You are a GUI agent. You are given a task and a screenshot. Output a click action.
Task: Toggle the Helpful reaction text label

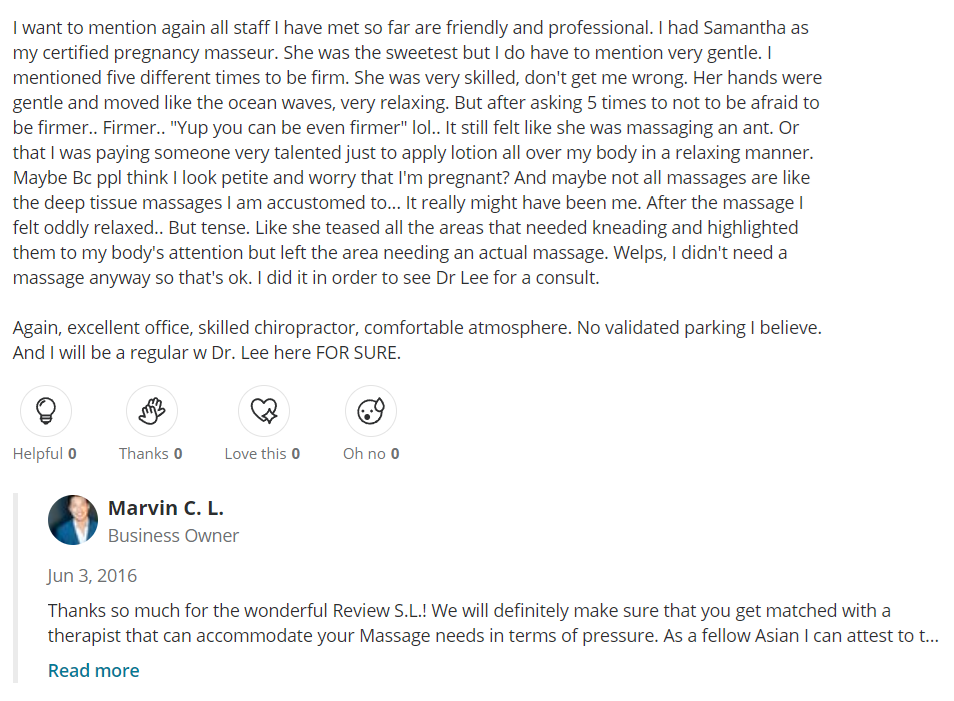[38, 454]
